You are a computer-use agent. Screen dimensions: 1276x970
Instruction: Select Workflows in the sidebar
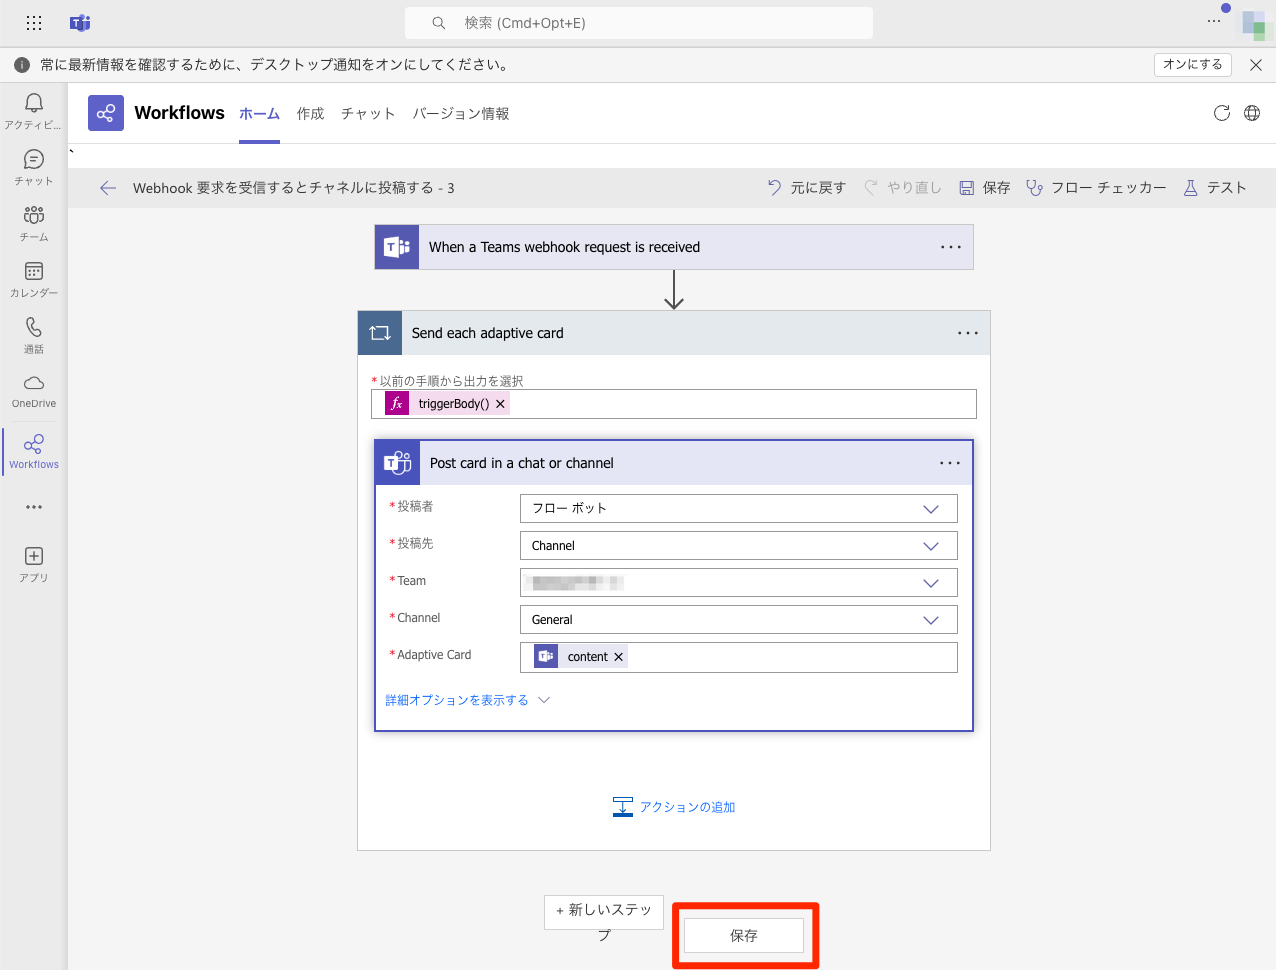point(34,451)
